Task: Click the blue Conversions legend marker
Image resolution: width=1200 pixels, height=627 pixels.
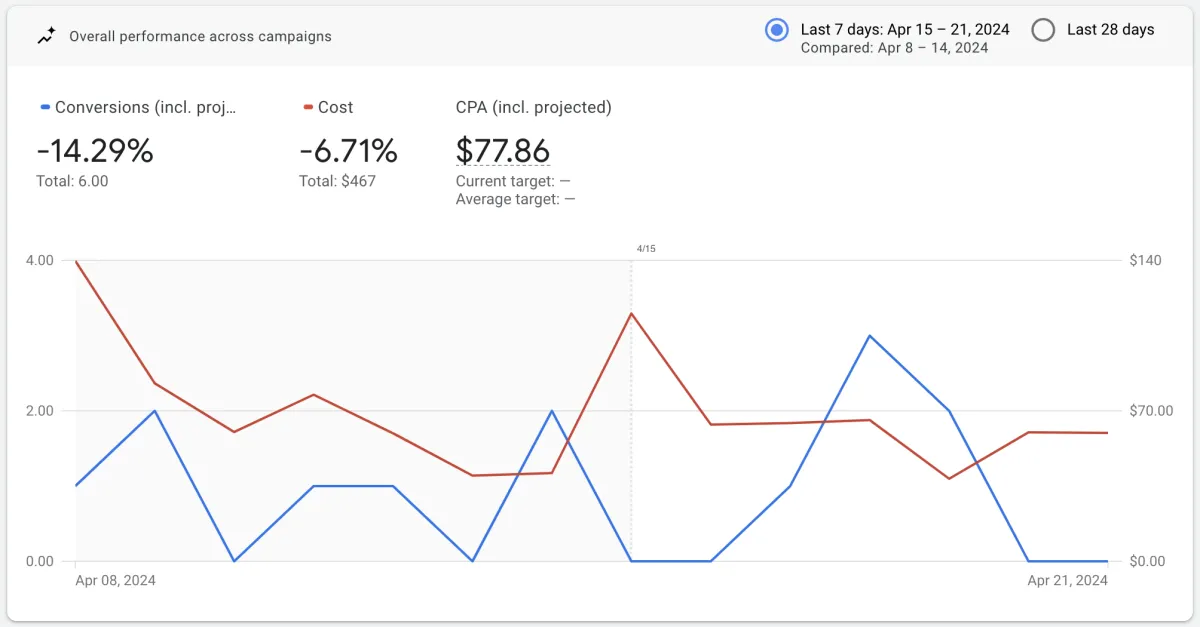Action: (45, 107)
